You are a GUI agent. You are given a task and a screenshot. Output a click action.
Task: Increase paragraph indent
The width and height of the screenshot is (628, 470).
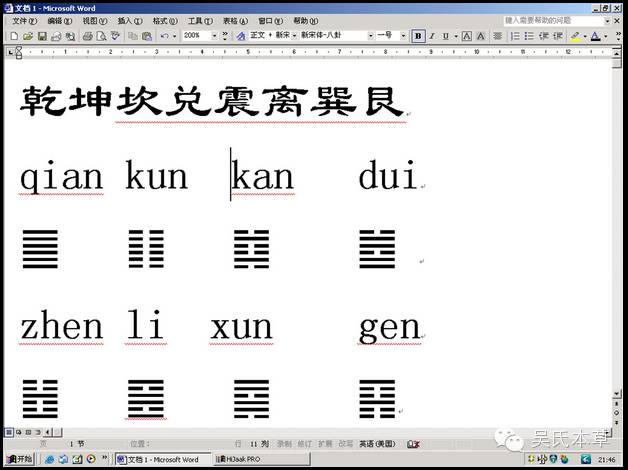[x=558, y=36]
